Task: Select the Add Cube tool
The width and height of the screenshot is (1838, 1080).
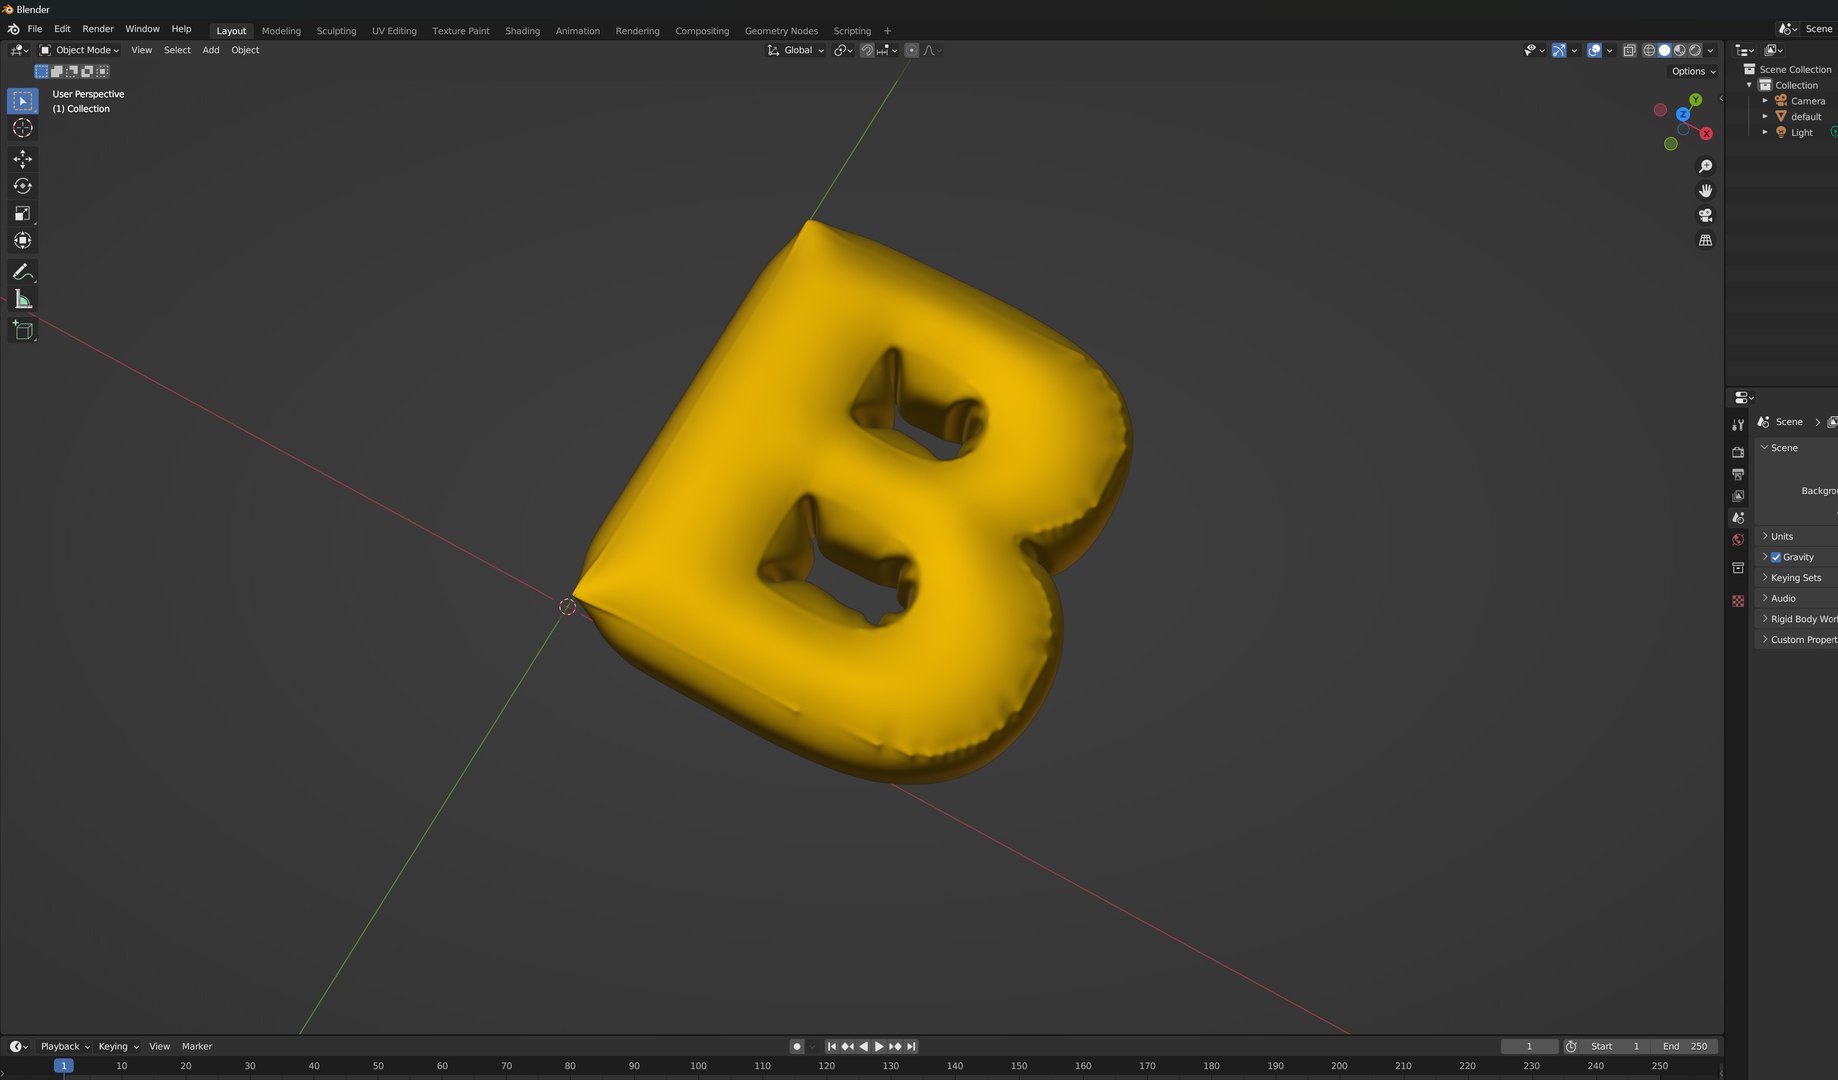Action: click(x=22, y=331)
